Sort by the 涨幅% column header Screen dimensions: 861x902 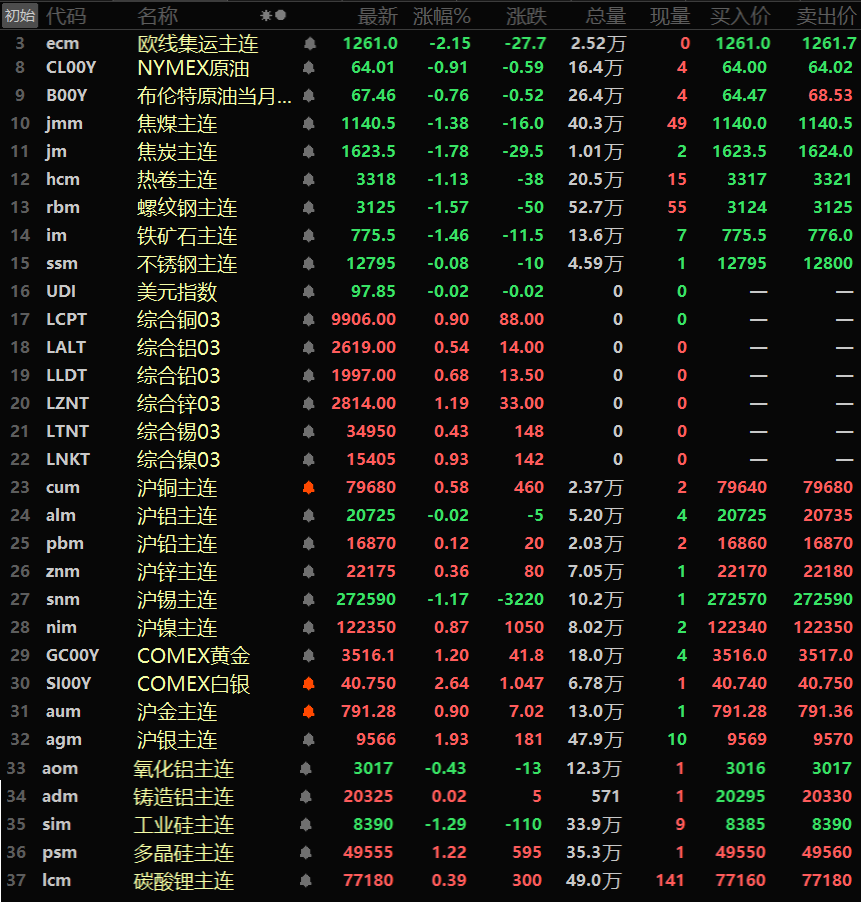coord(442,16)
